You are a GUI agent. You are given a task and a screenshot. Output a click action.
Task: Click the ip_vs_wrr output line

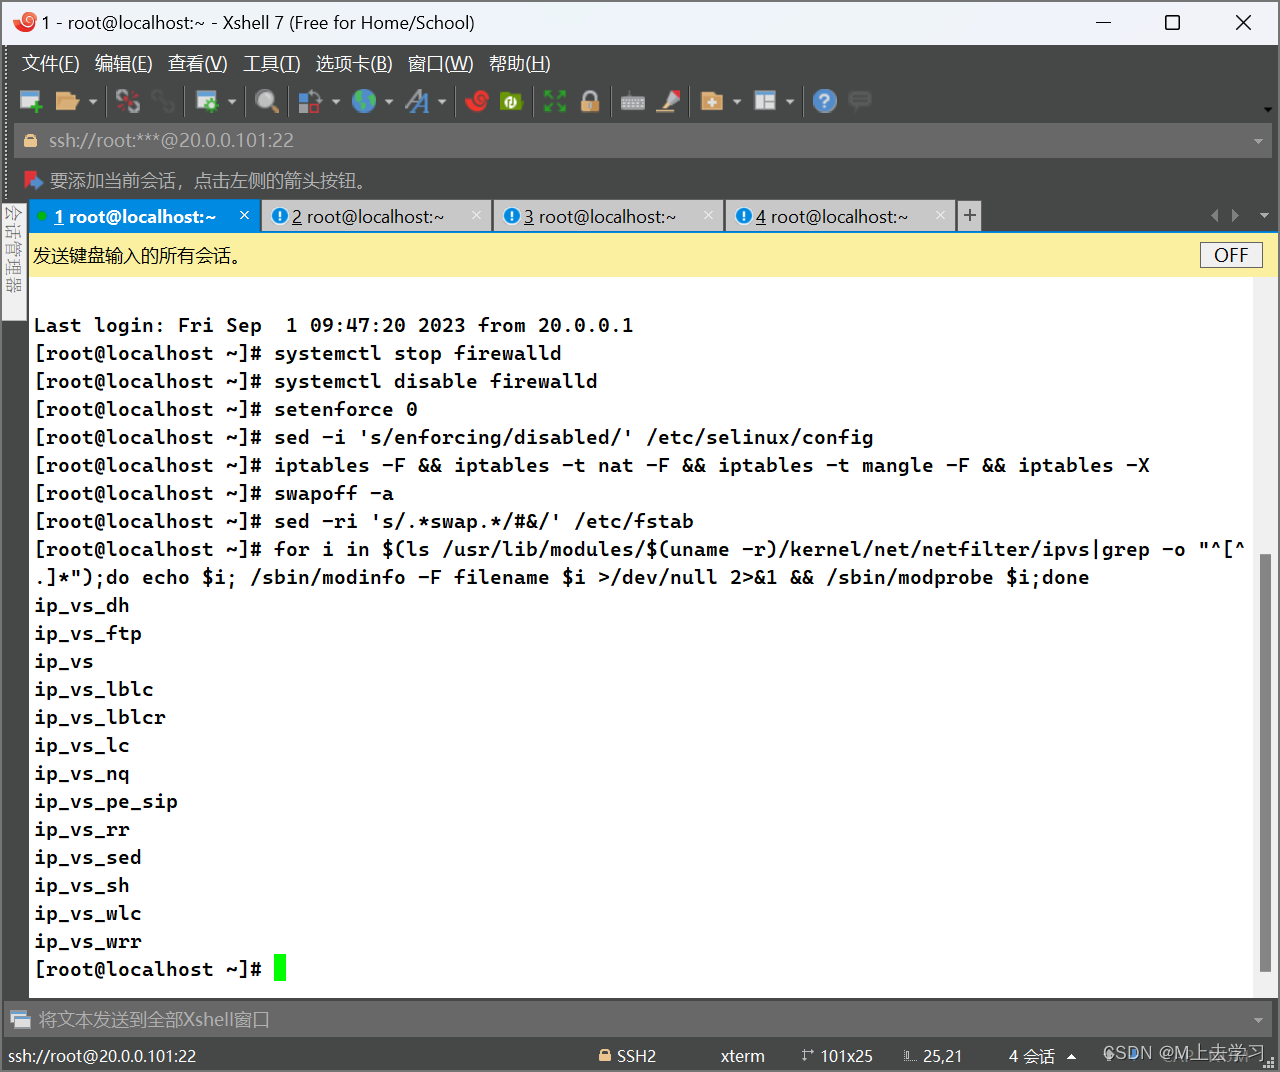[88, 941]
